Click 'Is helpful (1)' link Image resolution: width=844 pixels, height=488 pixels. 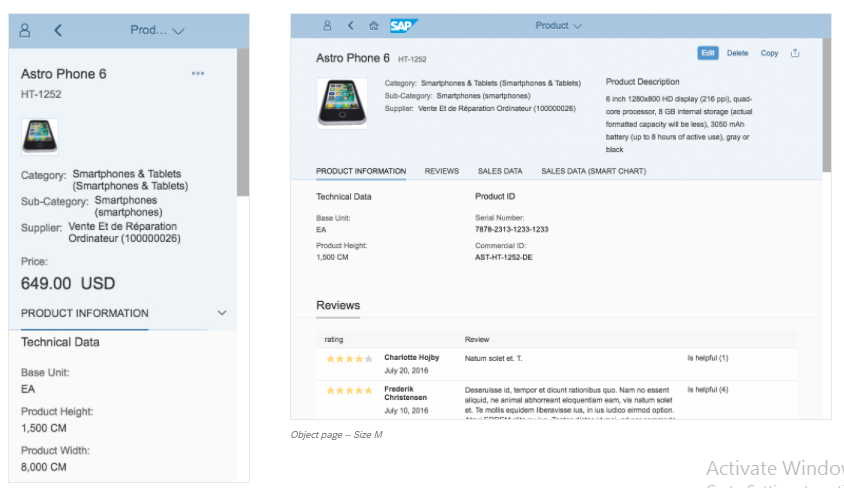coord(707,358)
